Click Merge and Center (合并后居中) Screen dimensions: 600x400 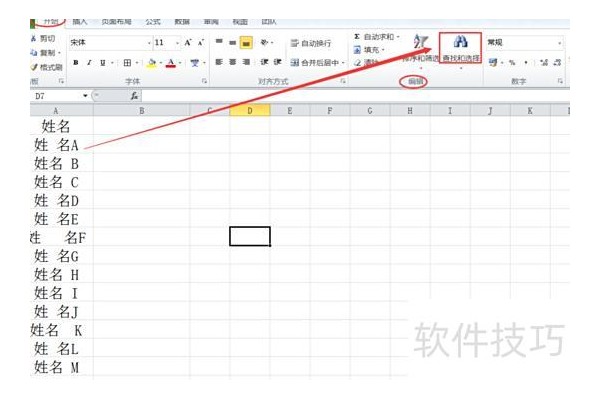[315, 62]
